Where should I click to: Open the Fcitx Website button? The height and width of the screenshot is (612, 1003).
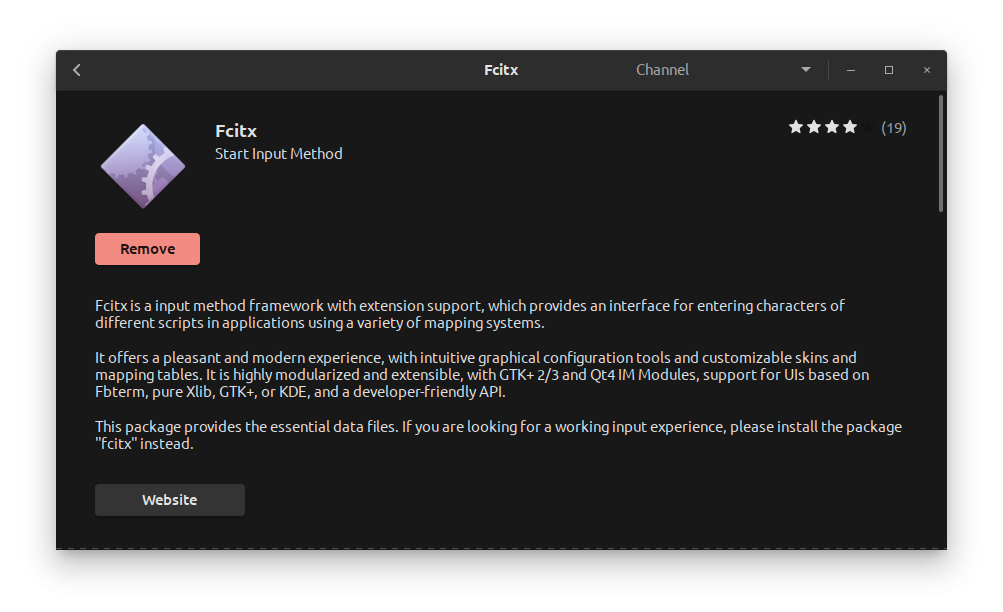coord(170,499)
